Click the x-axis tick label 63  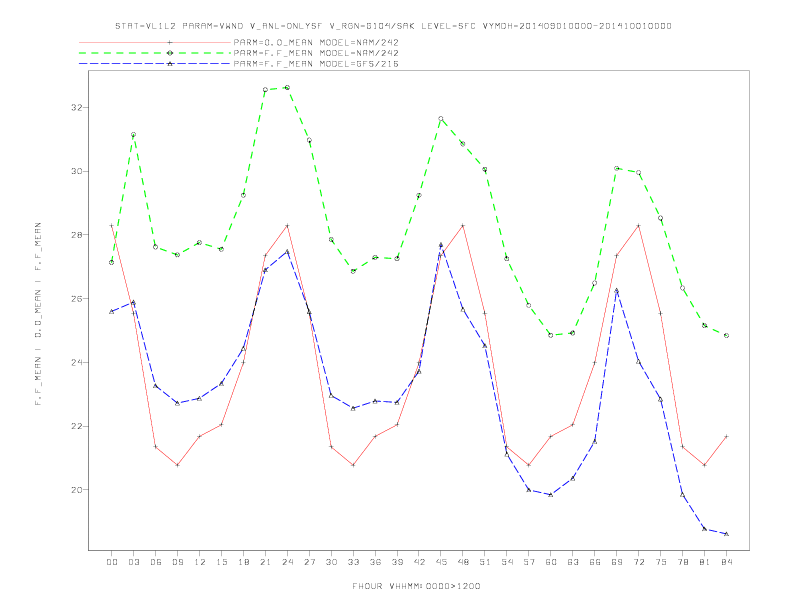click(x=573, y=562)
